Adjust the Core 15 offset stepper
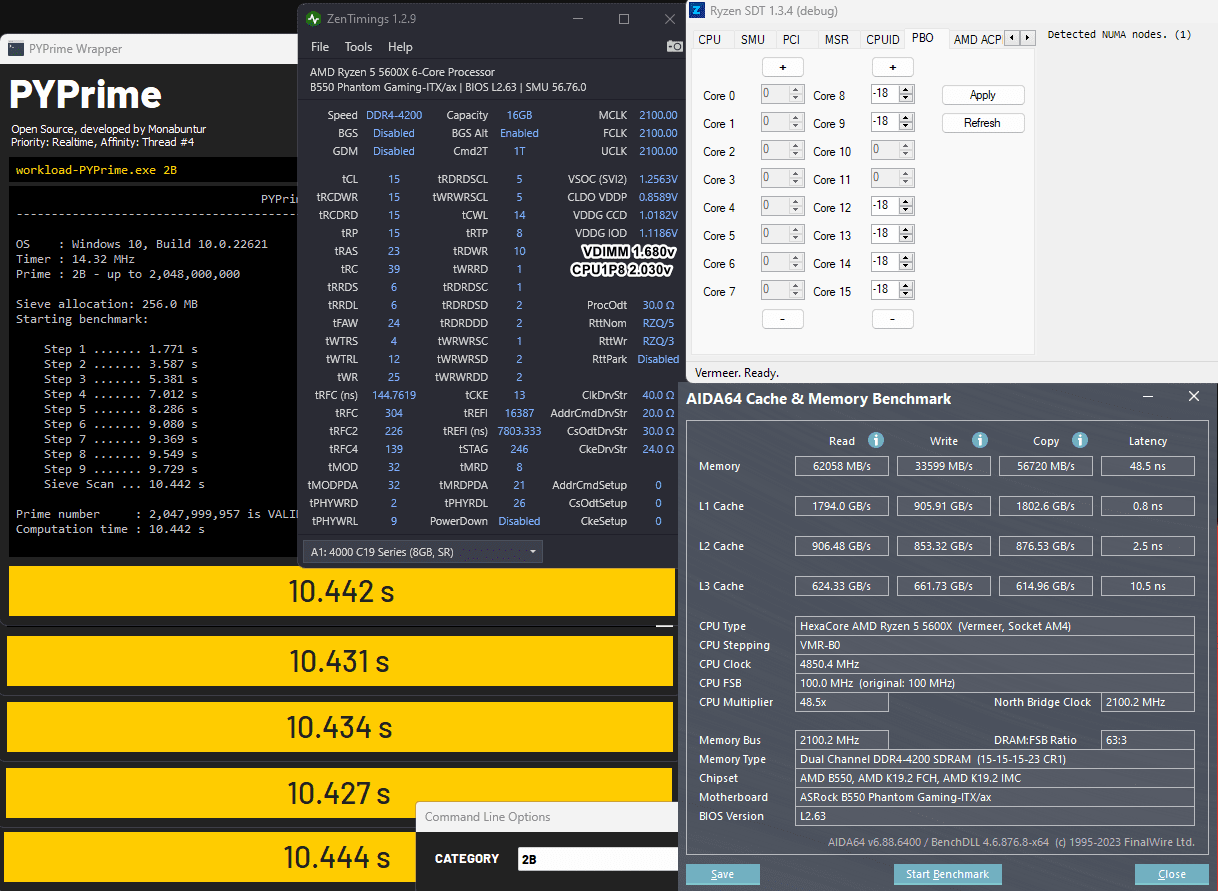This screenshot has width=1218, height=891. pos(906,290)
